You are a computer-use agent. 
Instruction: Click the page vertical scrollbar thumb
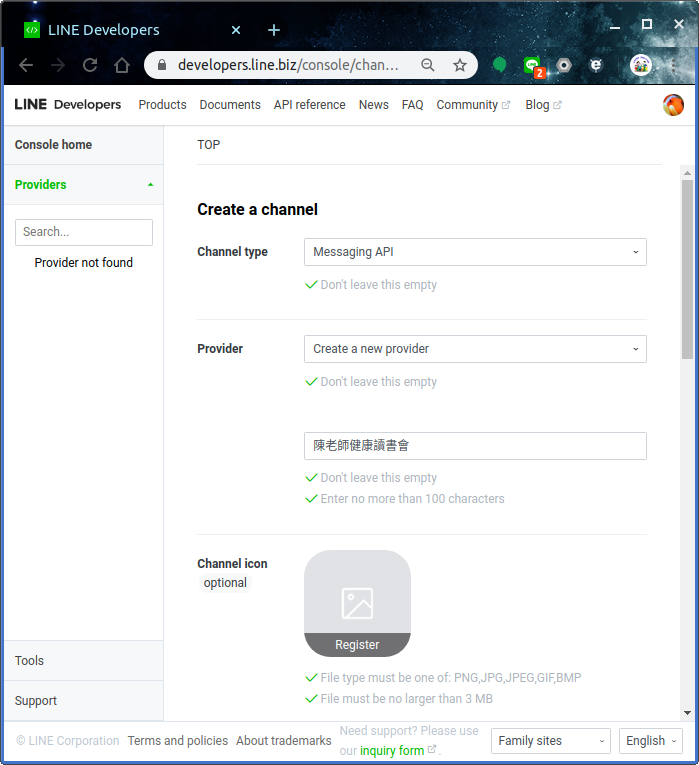[x=687, y=270]
